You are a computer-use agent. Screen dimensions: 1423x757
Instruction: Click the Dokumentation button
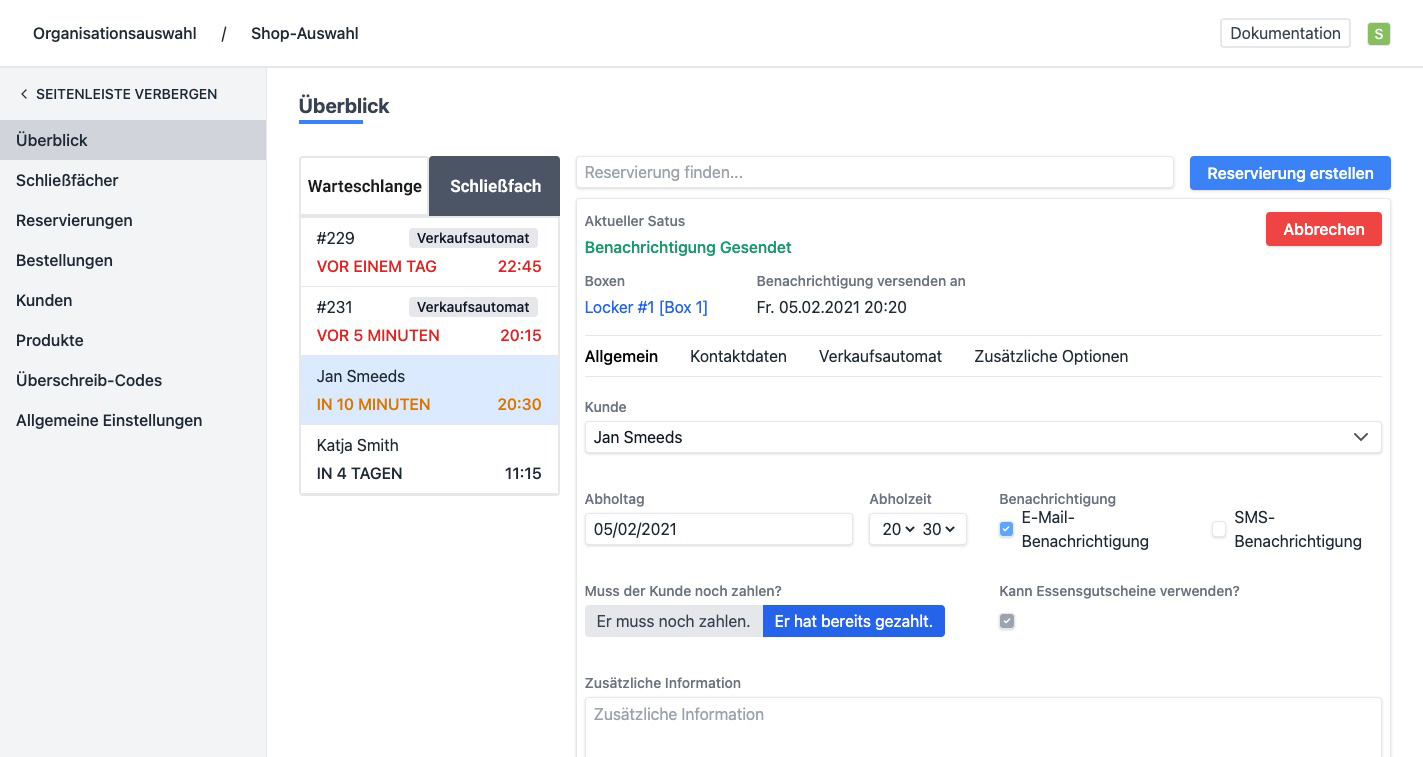click(x=1284, y=33)
